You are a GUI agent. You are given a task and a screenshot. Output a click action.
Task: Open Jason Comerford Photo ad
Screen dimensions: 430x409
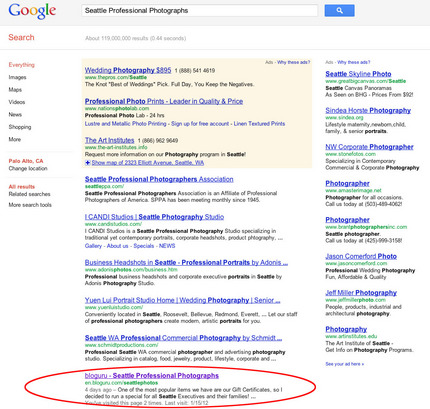coord(361,256)
